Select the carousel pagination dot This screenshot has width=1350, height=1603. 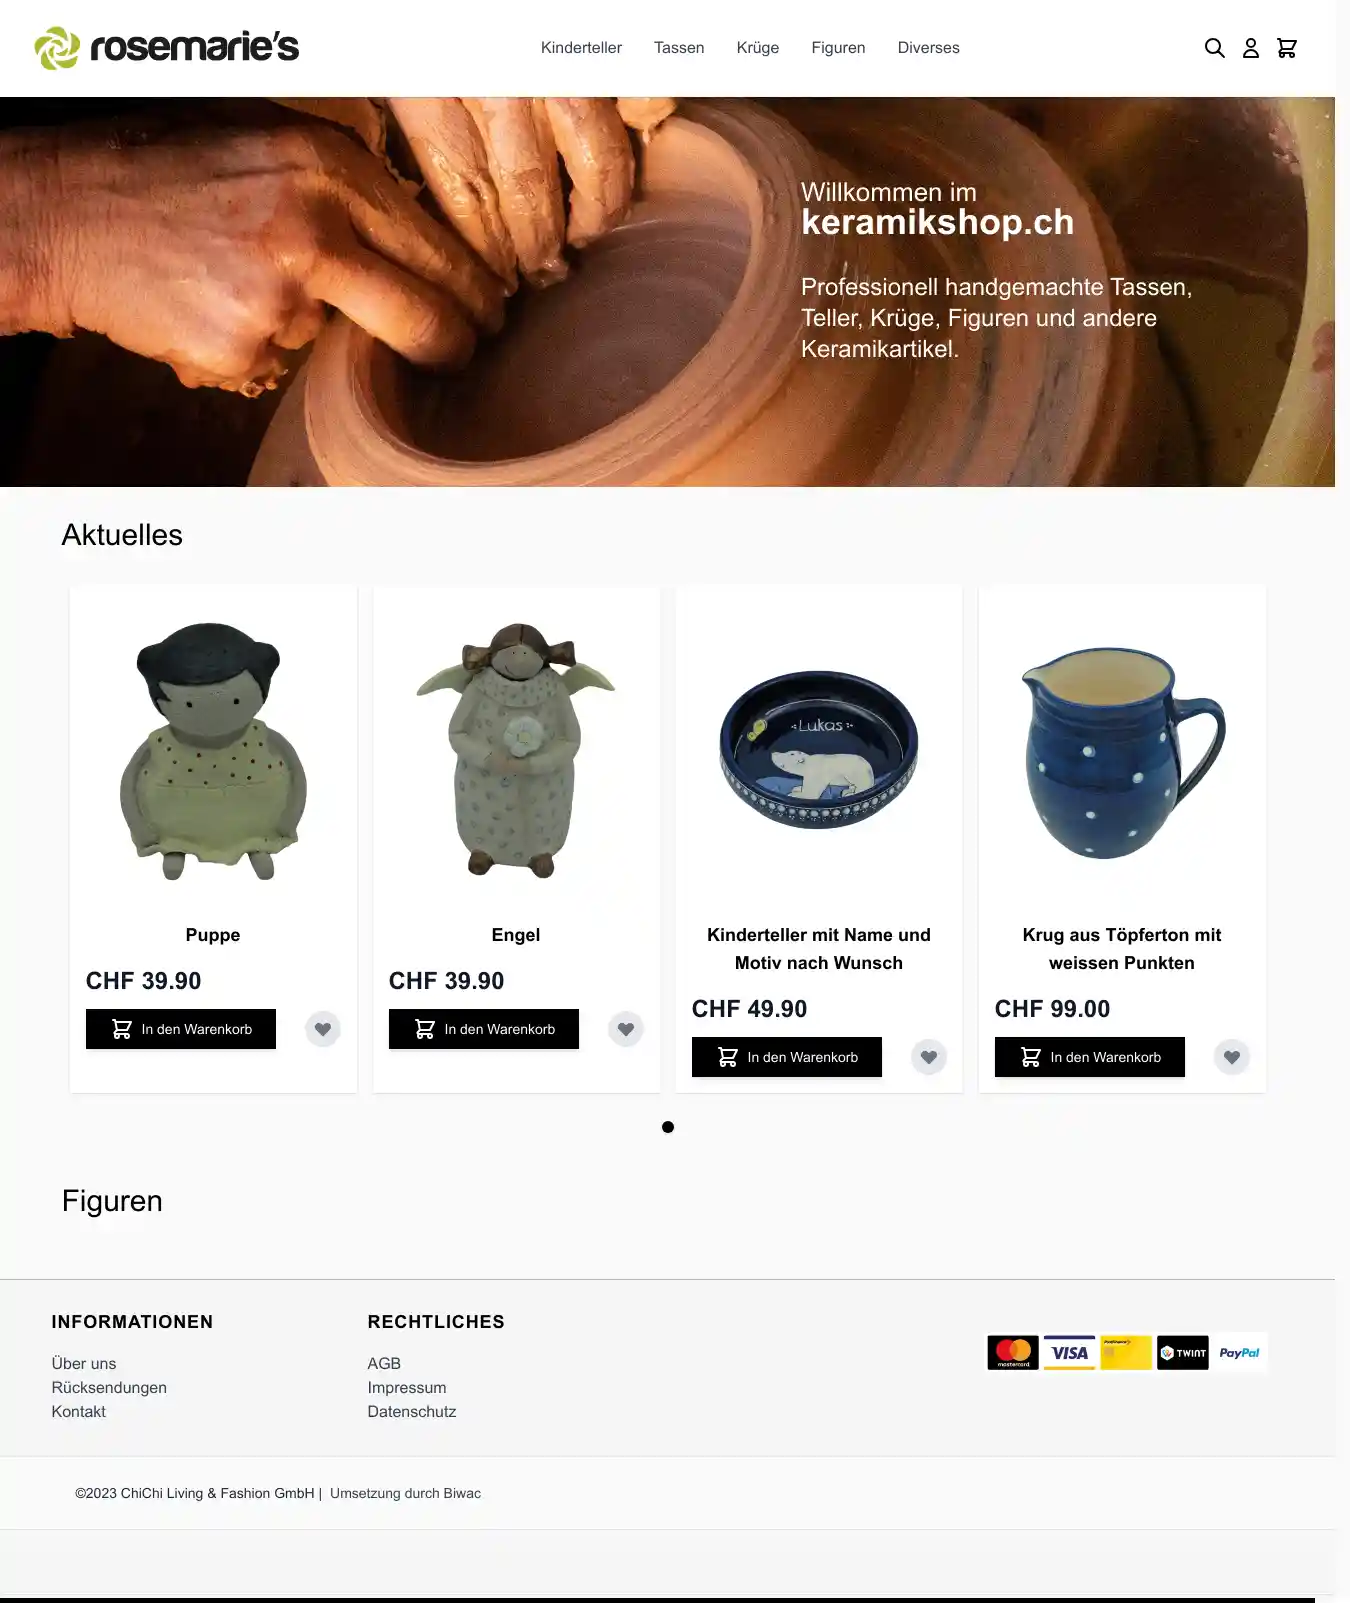[668, 1127]
